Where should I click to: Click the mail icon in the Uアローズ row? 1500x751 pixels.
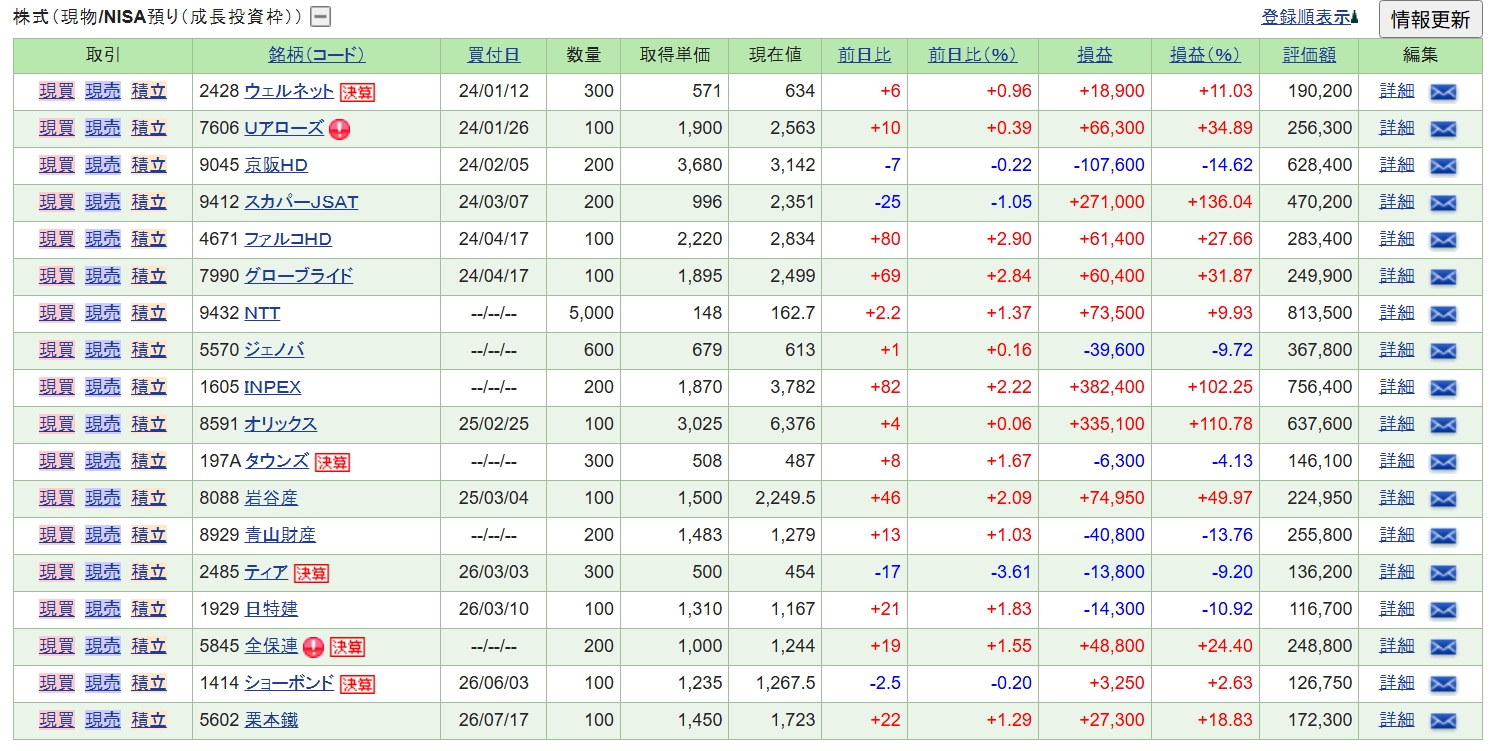(1443, 129)
